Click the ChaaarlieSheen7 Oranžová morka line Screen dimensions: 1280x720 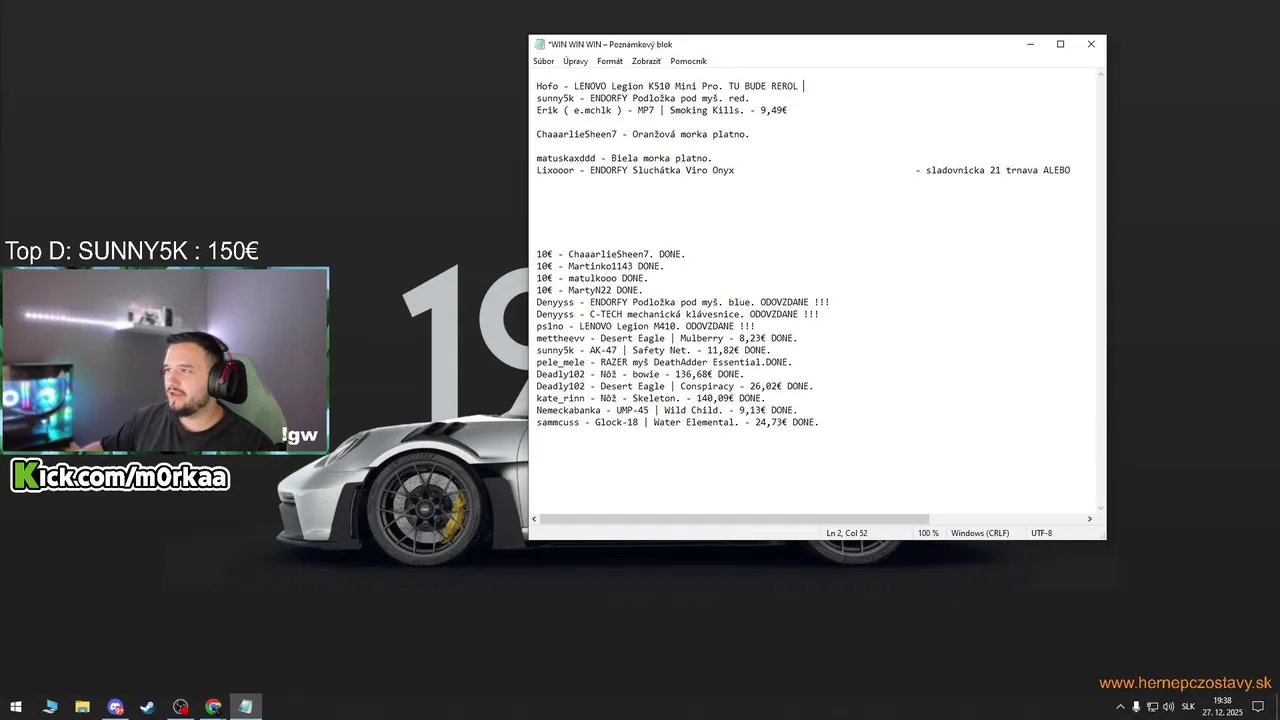click(x=642, y=134)
